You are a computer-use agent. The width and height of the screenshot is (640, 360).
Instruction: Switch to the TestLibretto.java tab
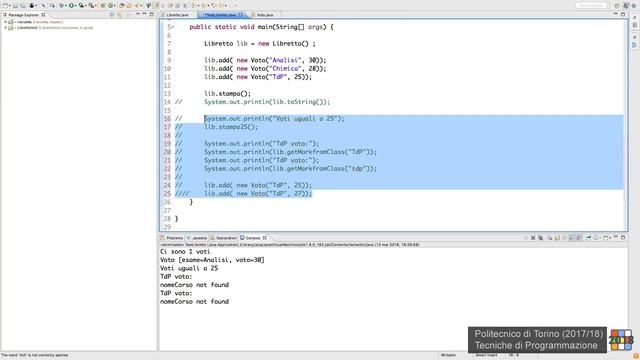[x=220, y=15]
